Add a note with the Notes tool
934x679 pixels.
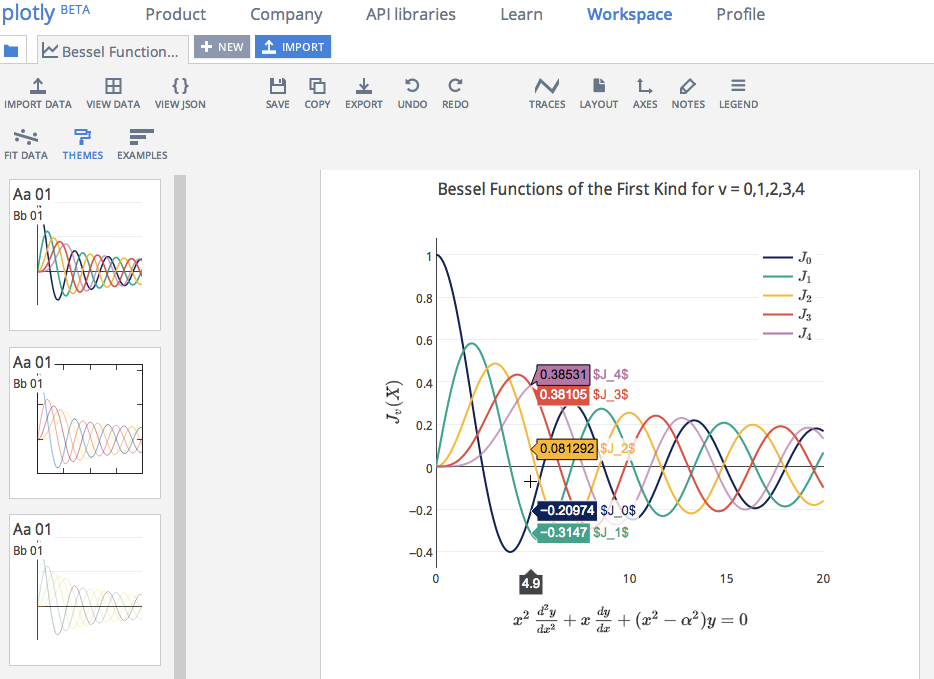click(x=688, y=93)
